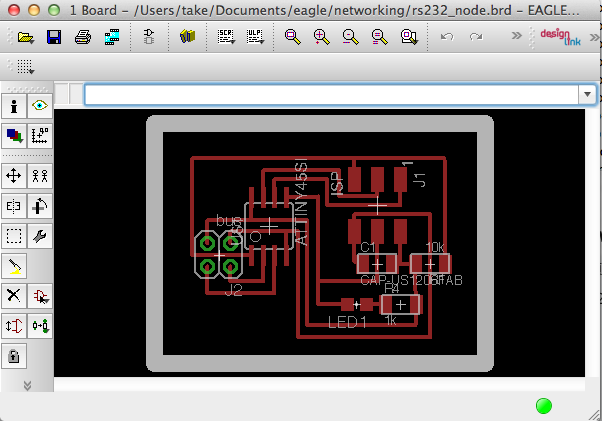Undo the last action
The height and width of the screenshot is (421, 602).
coord(447,37)
